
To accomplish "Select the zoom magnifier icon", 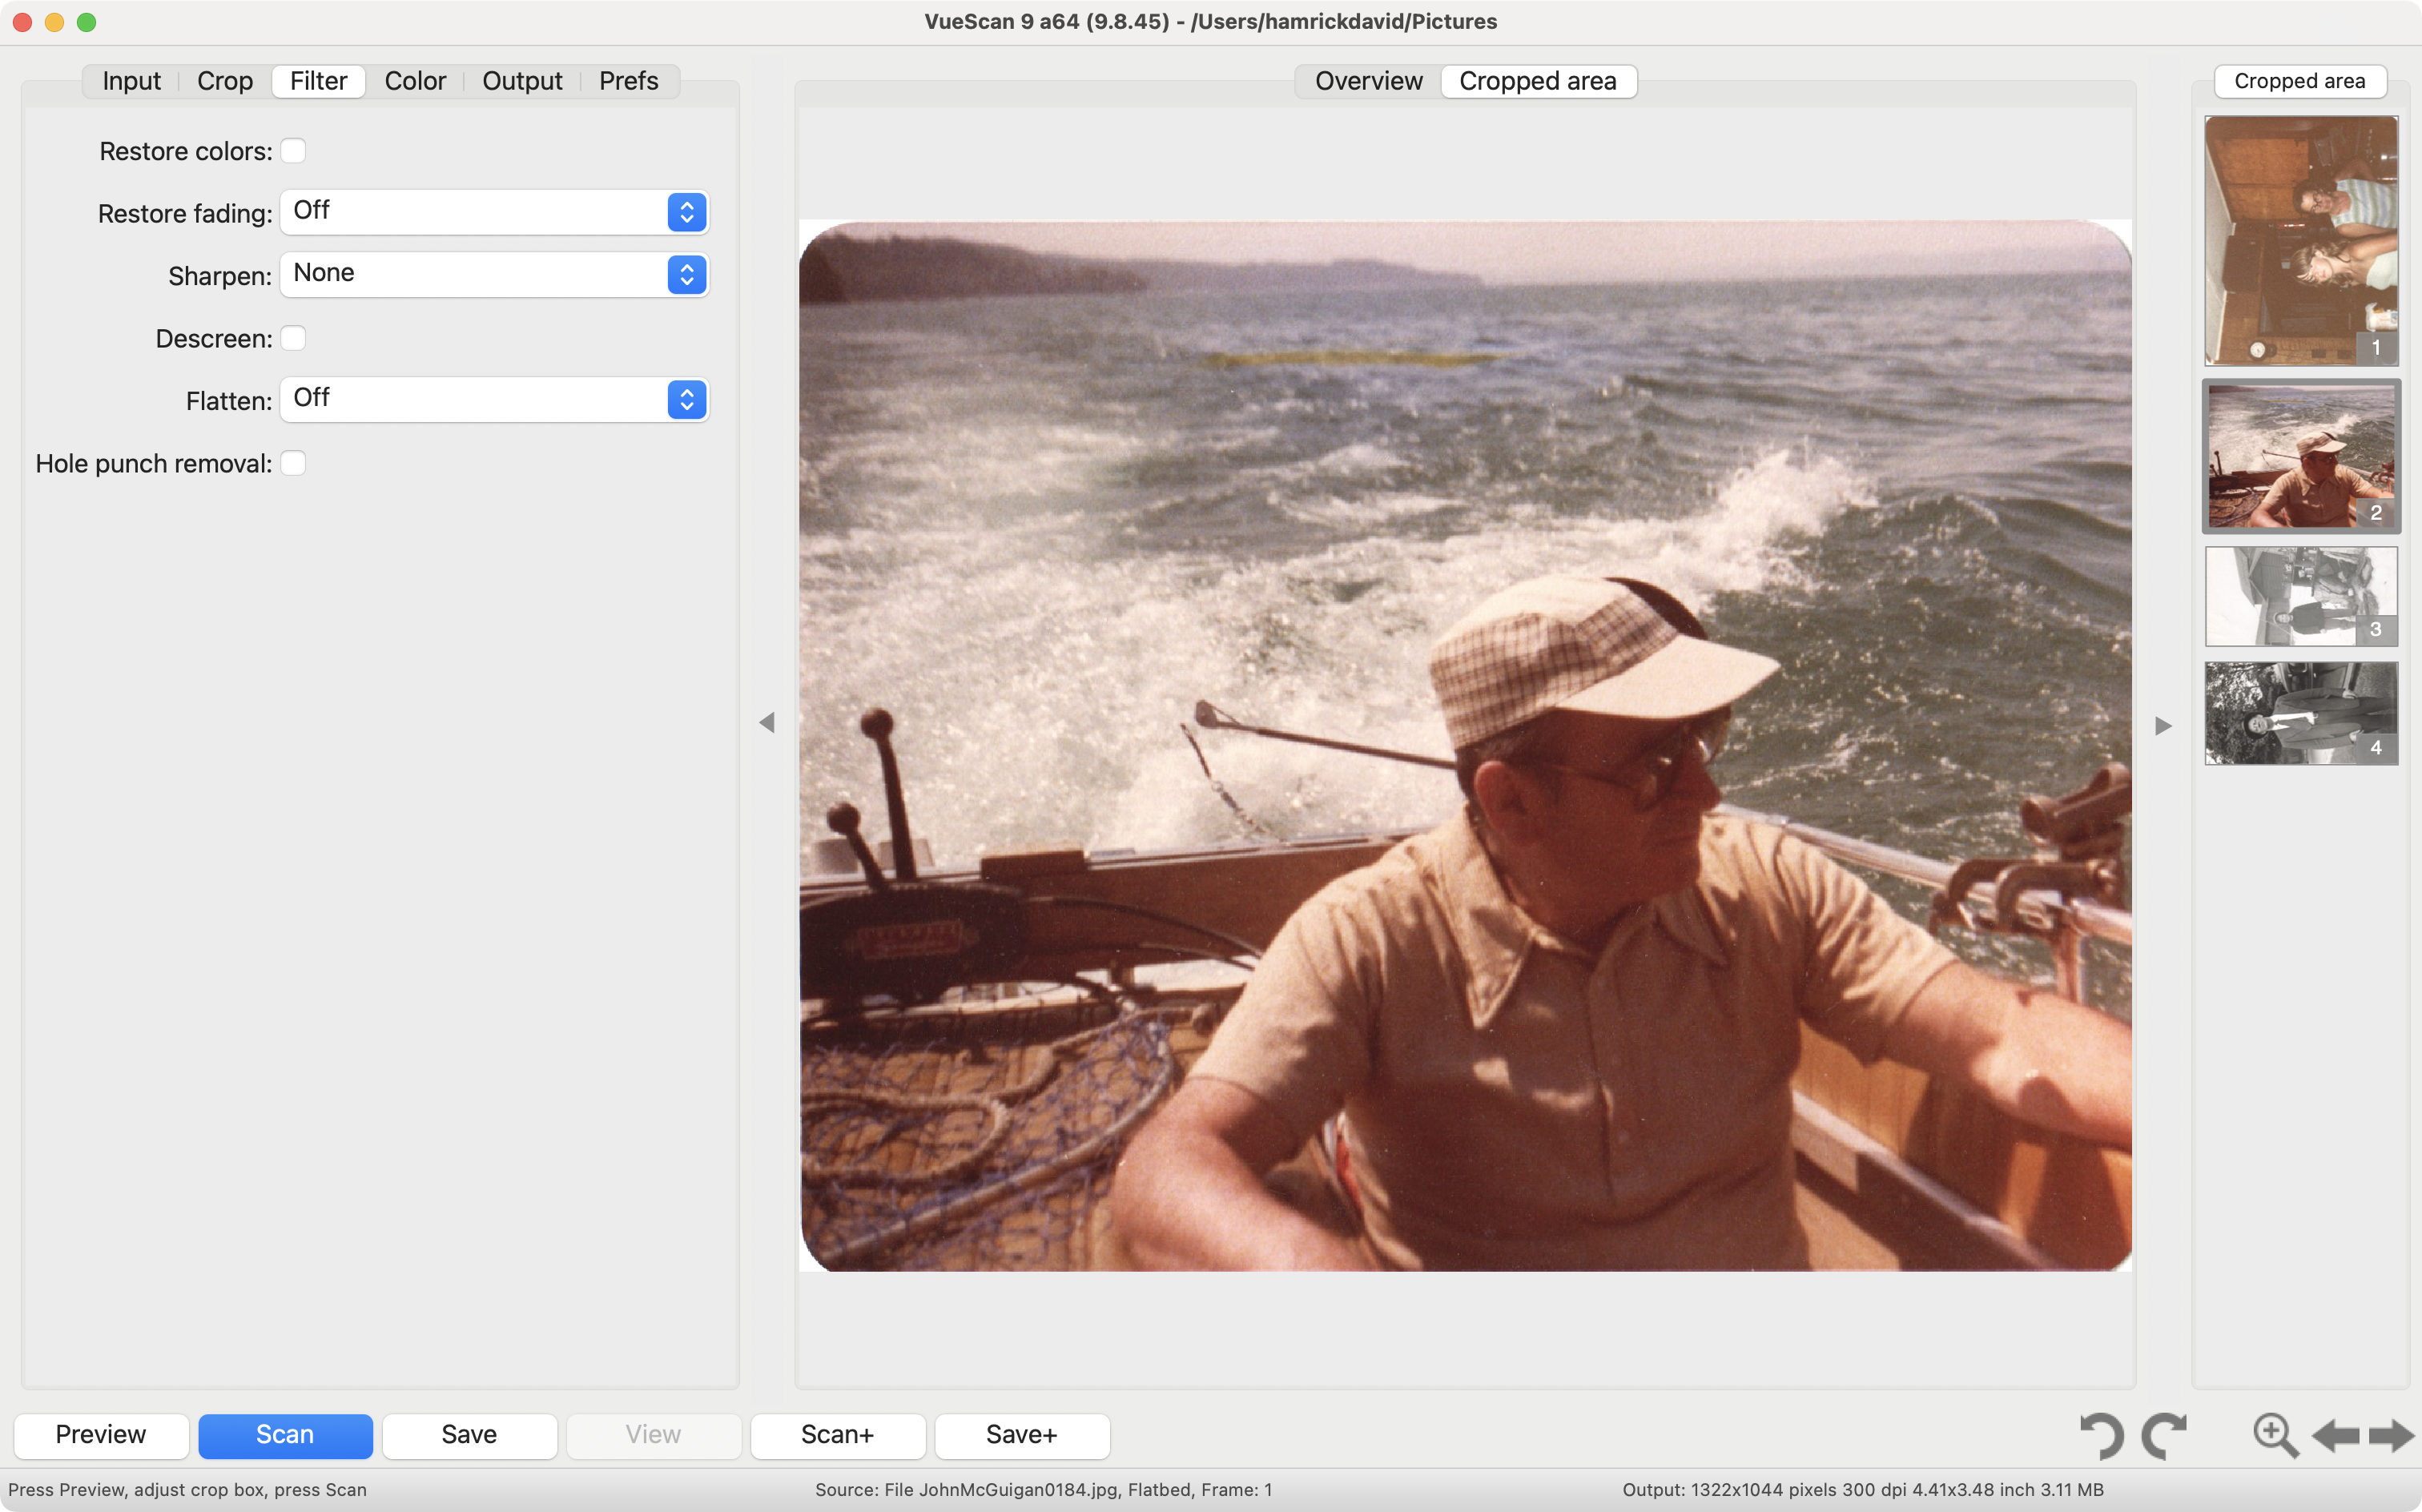I will click(2273, 1435).
